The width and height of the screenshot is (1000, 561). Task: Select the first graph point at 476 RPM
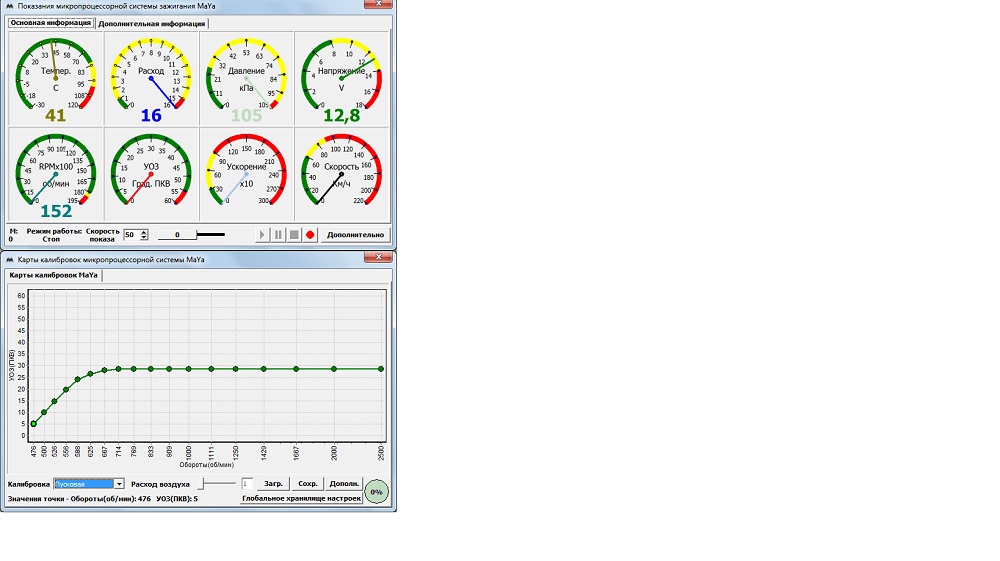tap(33, 424)
